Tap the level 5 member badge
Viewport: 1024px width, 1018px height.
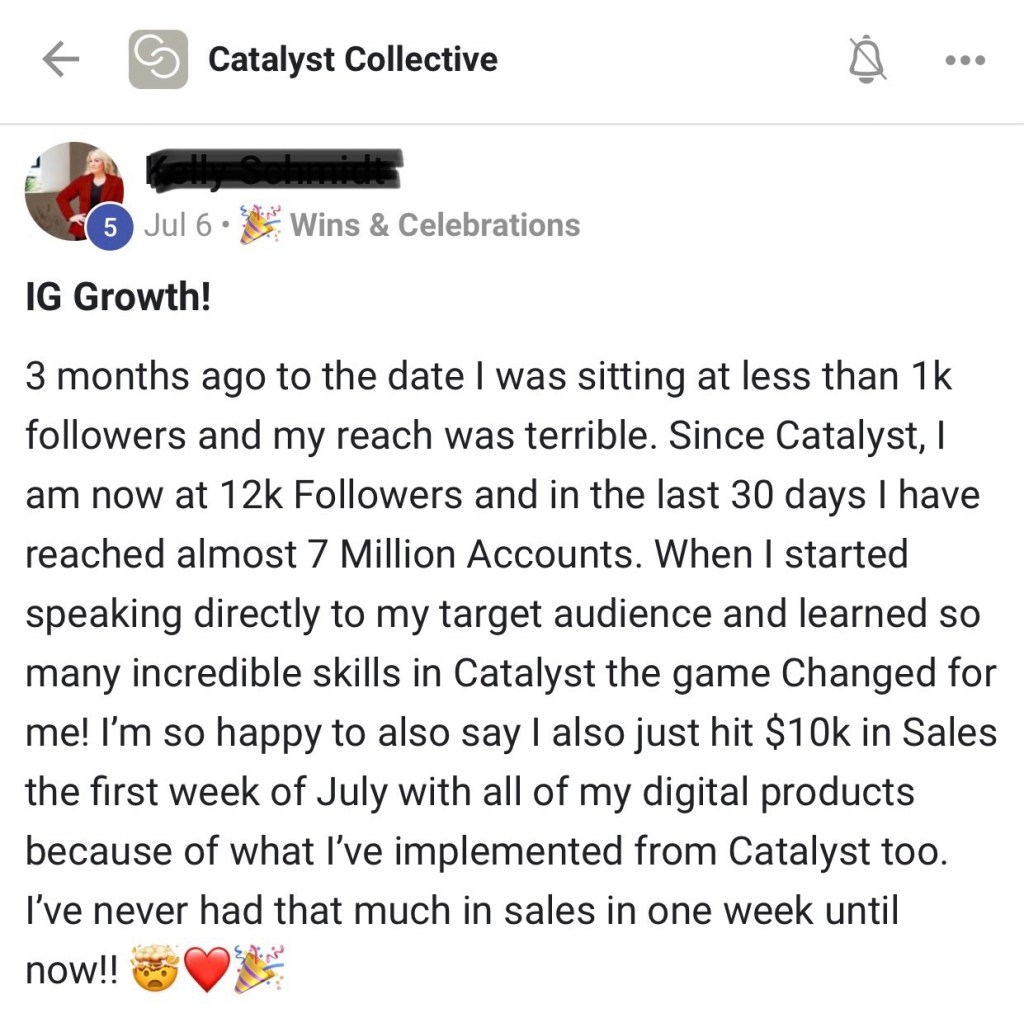(111, 227)
